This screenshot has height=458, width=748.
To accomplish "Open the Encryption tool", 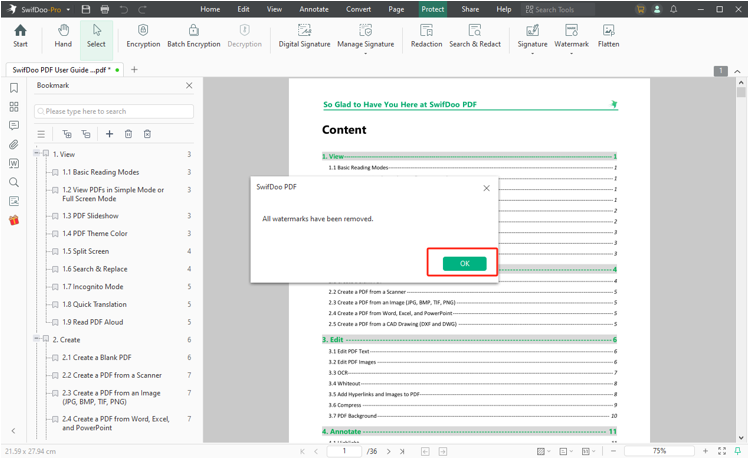I will (143, 36).
